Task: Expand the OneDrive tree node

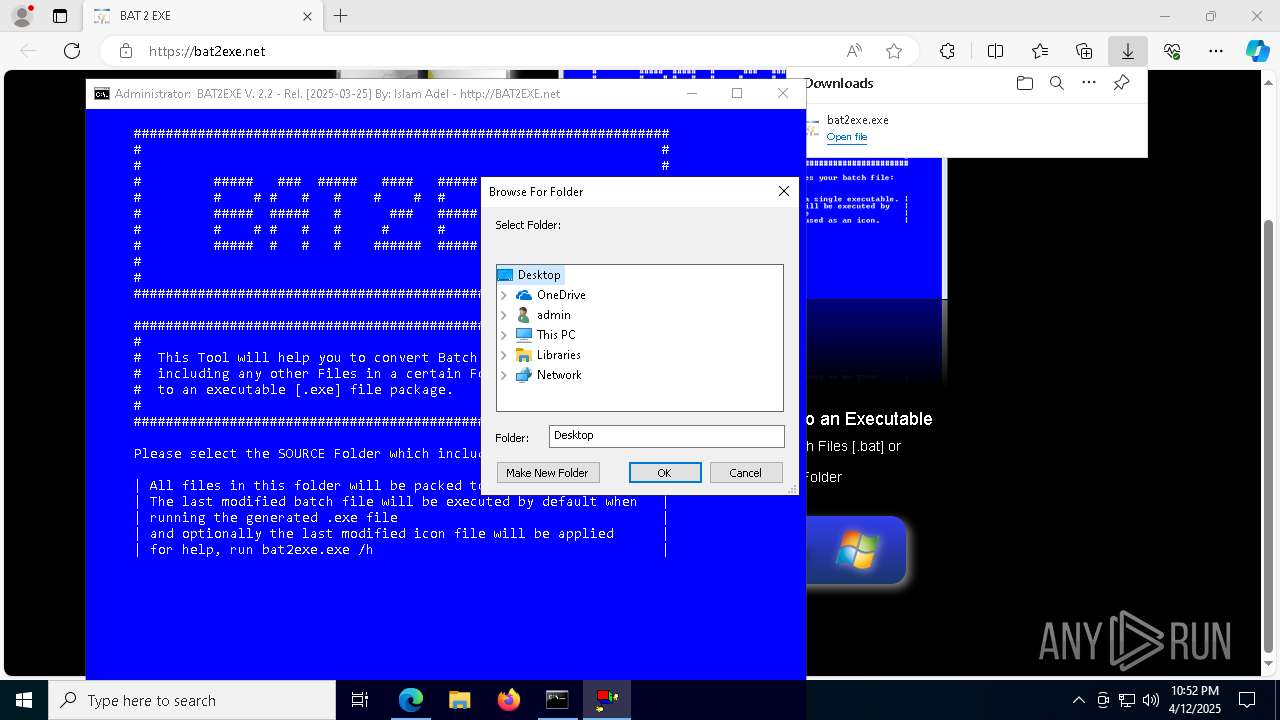Action: click(504, 295)
